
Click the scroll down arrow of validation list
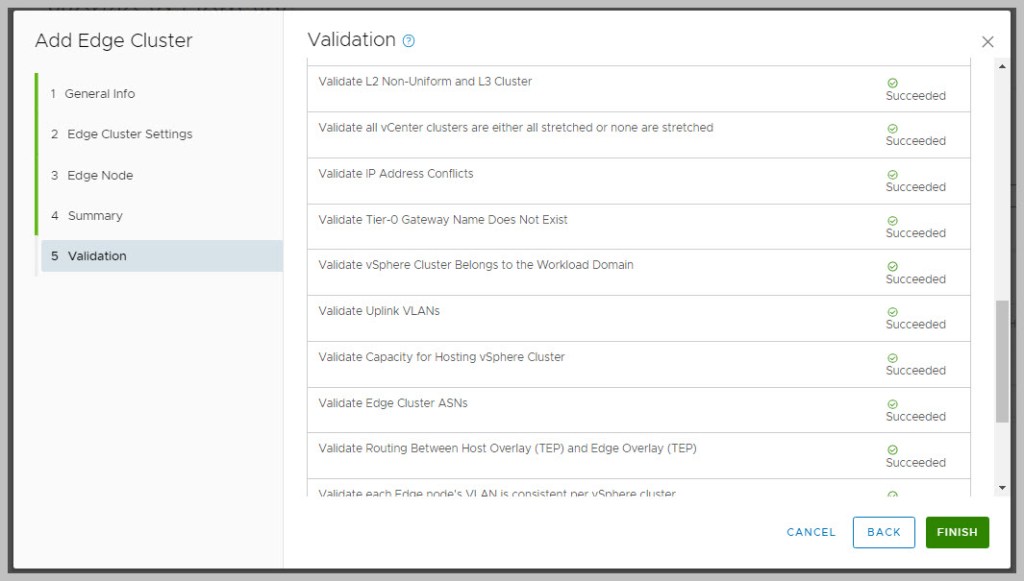pos(1003,487)
